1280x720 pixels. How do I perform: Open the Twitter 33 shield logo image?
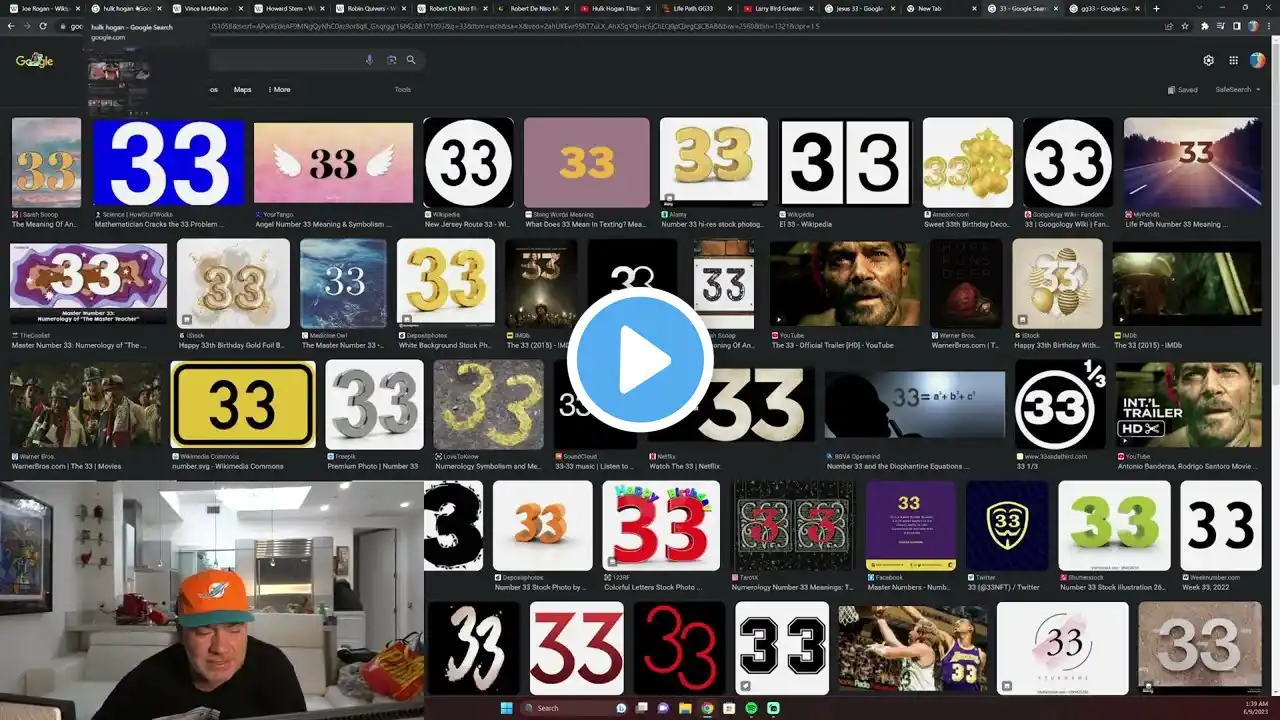(1007, 526)
